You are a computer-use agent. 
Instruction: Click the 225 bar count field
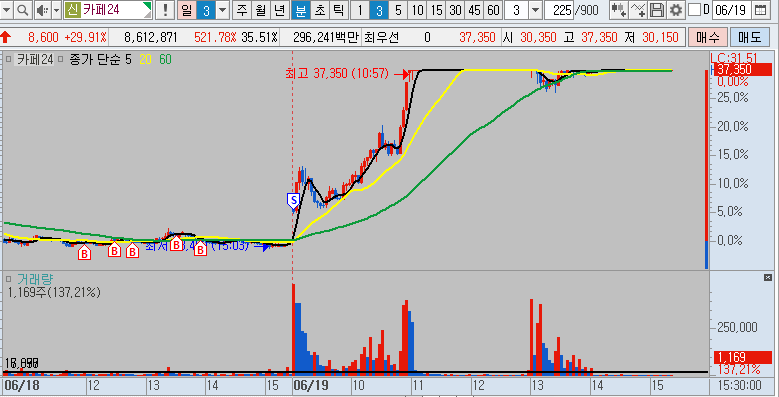[559, 10]
